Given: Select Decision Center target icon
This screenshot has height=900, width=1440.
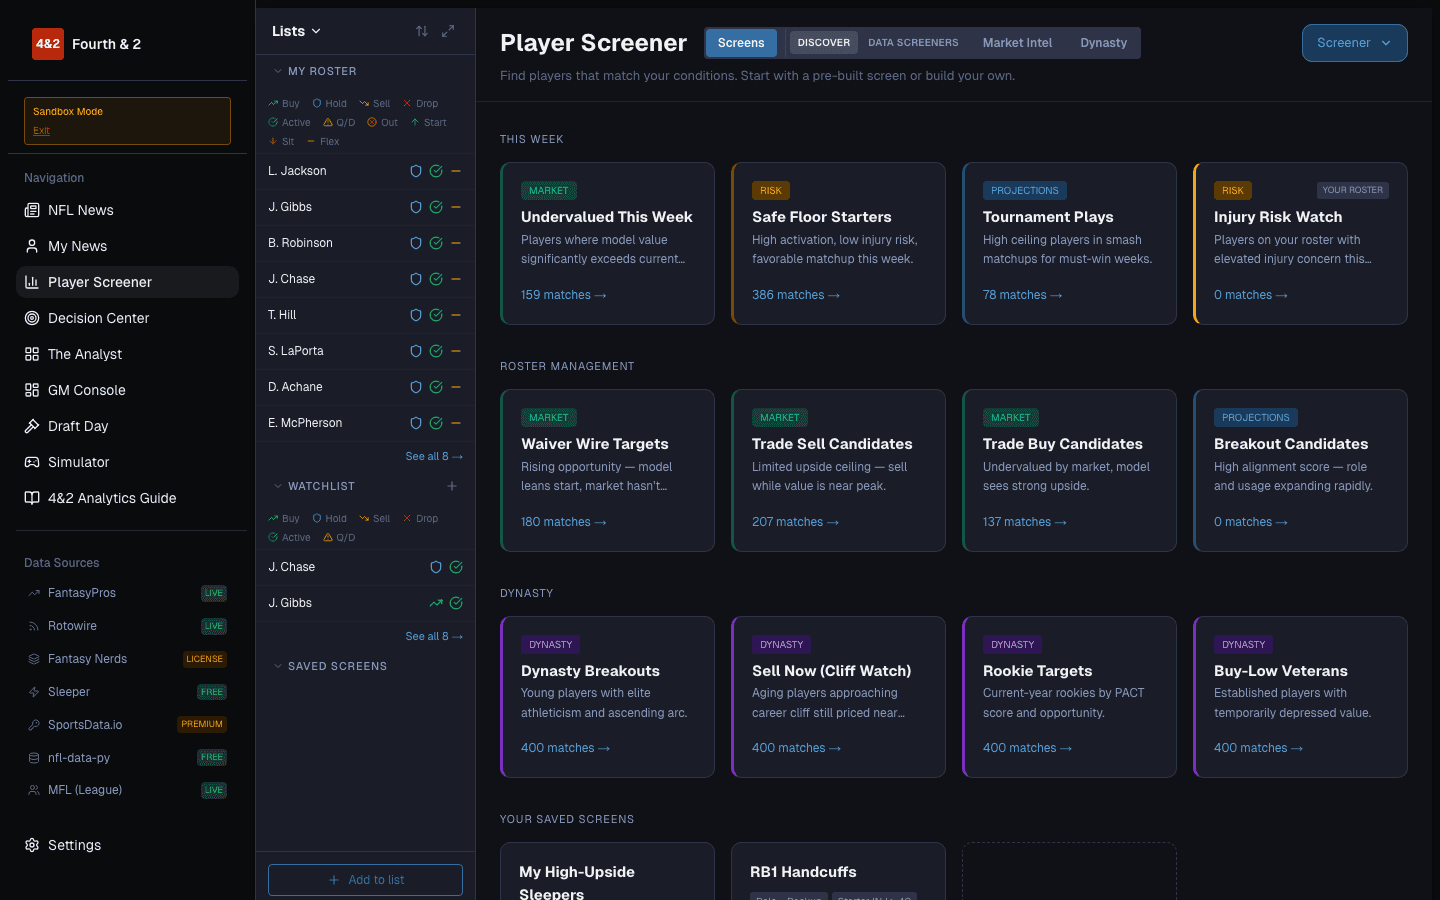Looking at the screenshot, I should 32,318.
